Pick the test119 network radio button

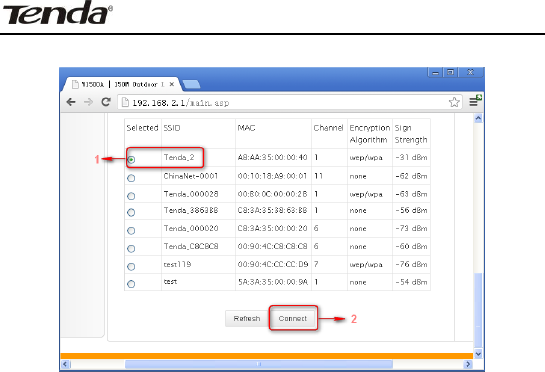coord(131,267)
